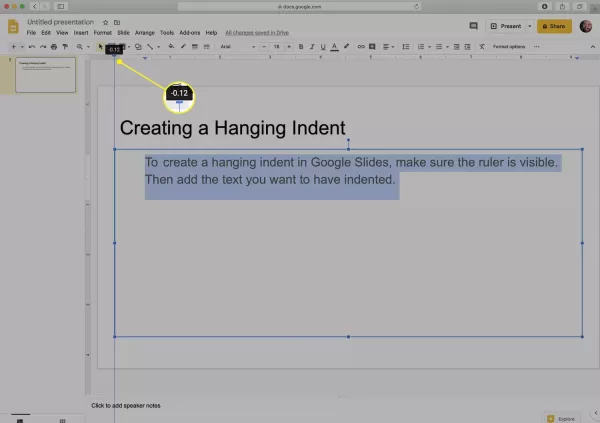Add a comment from the toolbar

click(372, 47)
